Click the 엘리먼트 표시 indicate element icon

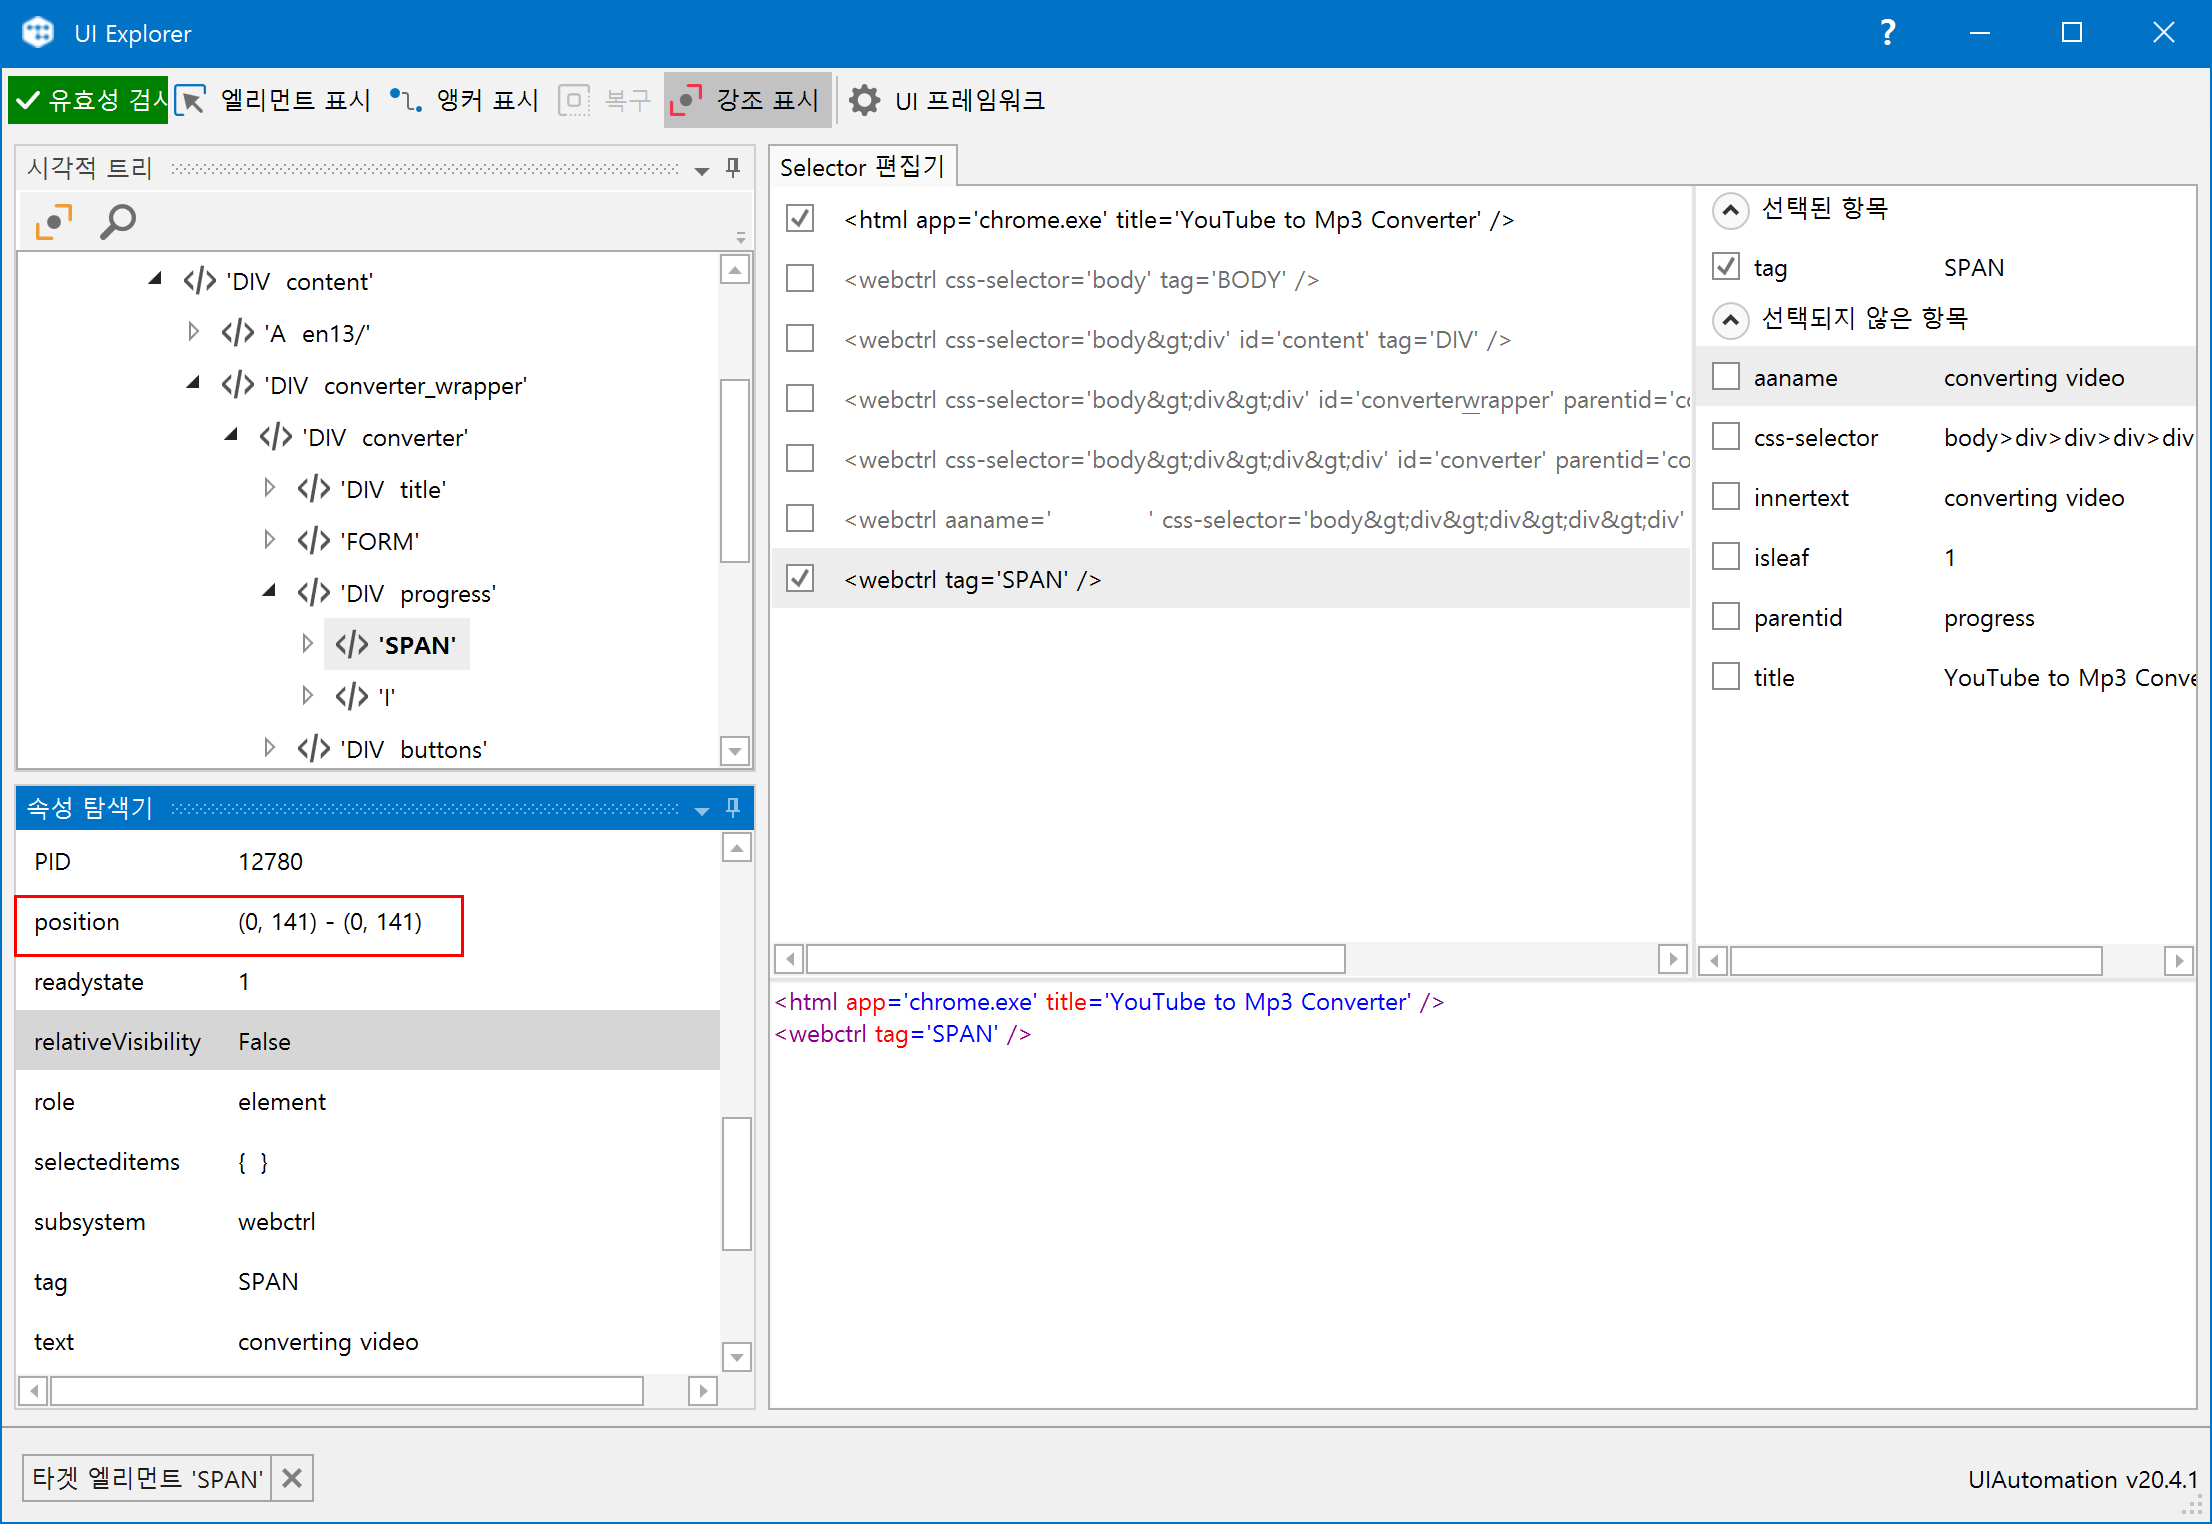191,100
